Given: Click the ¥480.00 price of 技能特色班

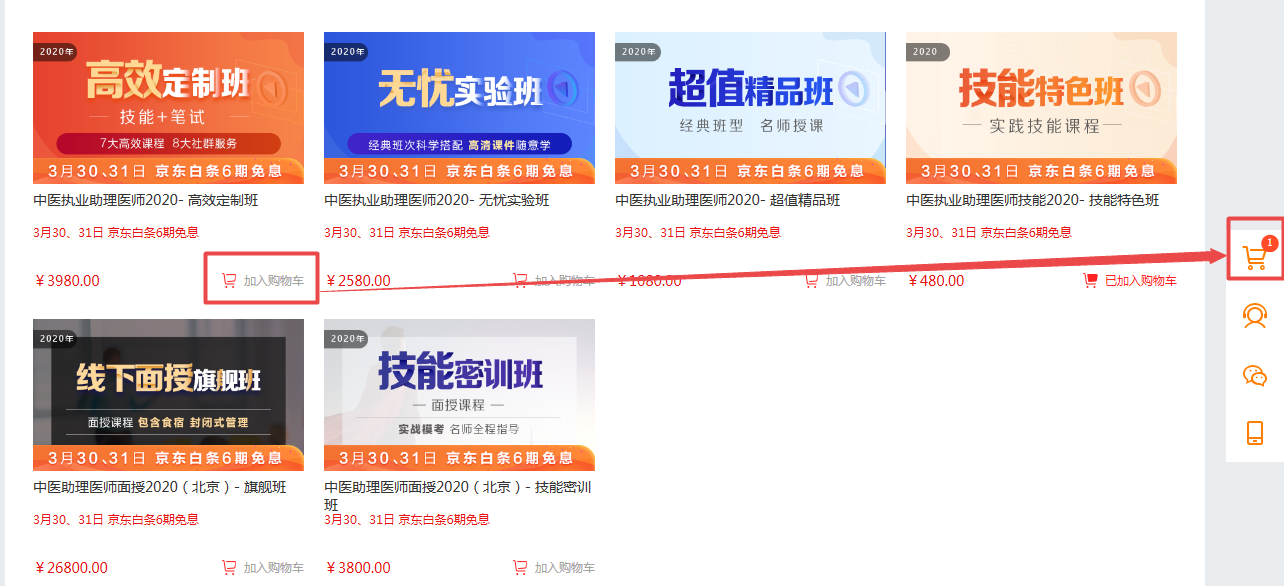Looking at the screenshot, I should point(937,281).
